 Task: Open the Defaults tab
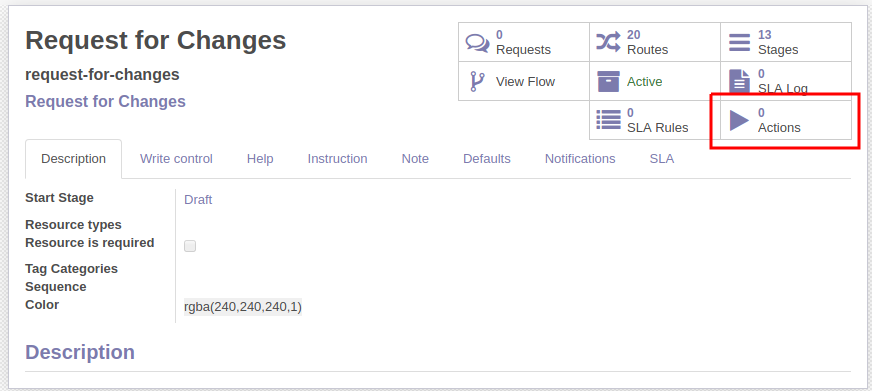[487, 159]
